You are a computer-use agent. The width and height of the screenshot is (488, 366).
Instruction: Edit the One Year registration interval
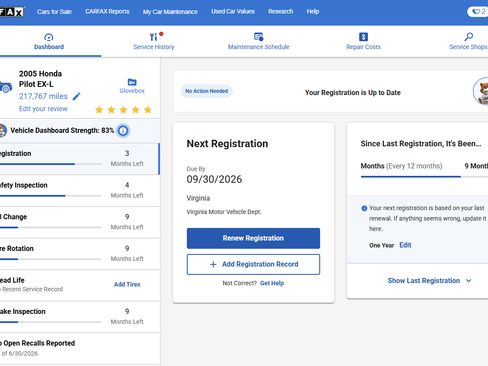405,245
